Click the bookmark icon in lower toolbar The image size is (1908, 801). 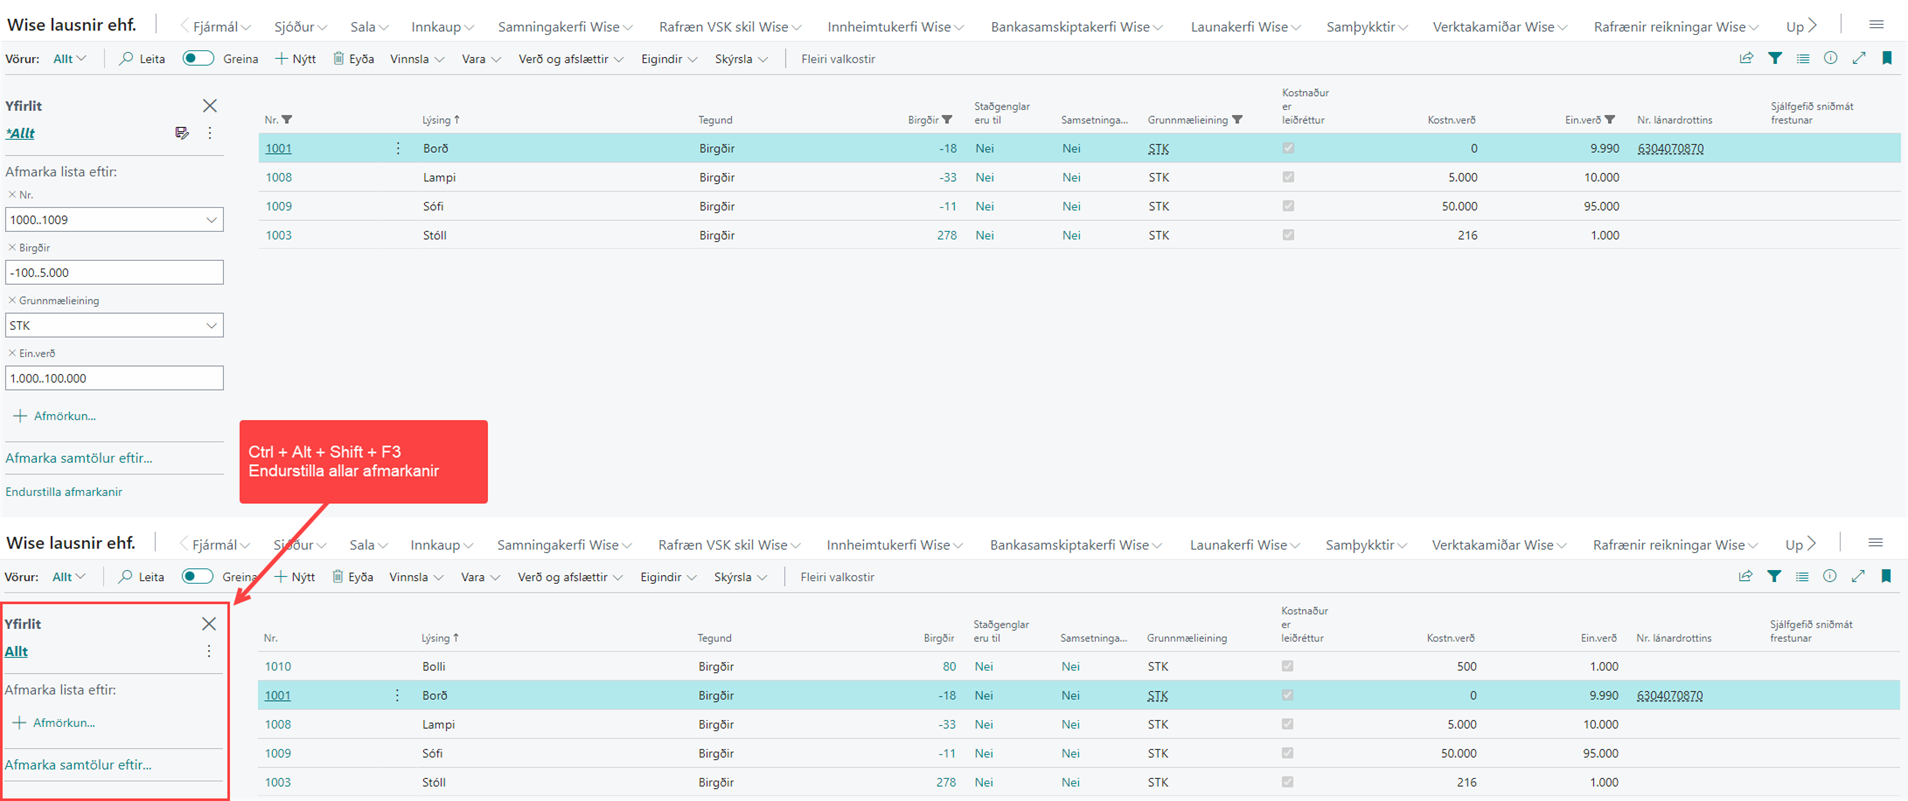1886,577
